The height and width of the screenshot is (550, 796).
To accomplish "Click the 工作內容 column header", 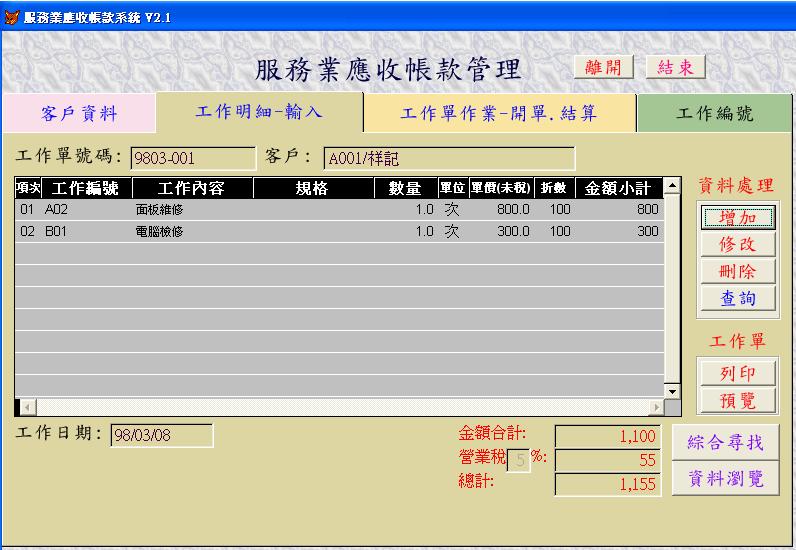I will (192, 188).
